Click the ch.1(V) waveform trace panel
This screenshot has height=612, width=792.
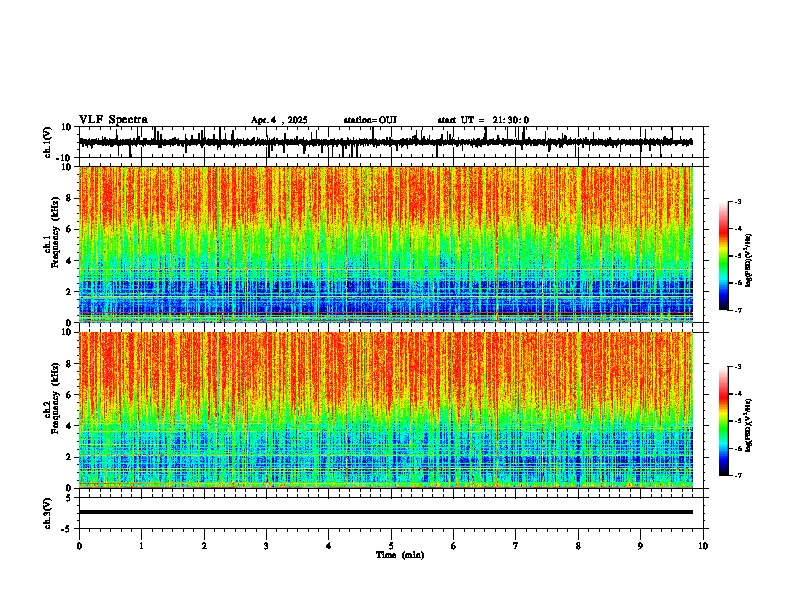coord(393,142)
